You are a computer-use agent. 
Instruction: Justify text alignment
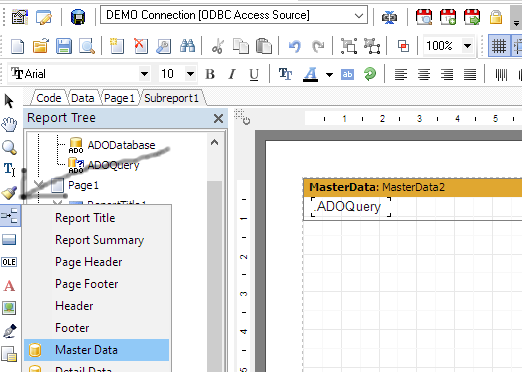click(x=470, y=74)
